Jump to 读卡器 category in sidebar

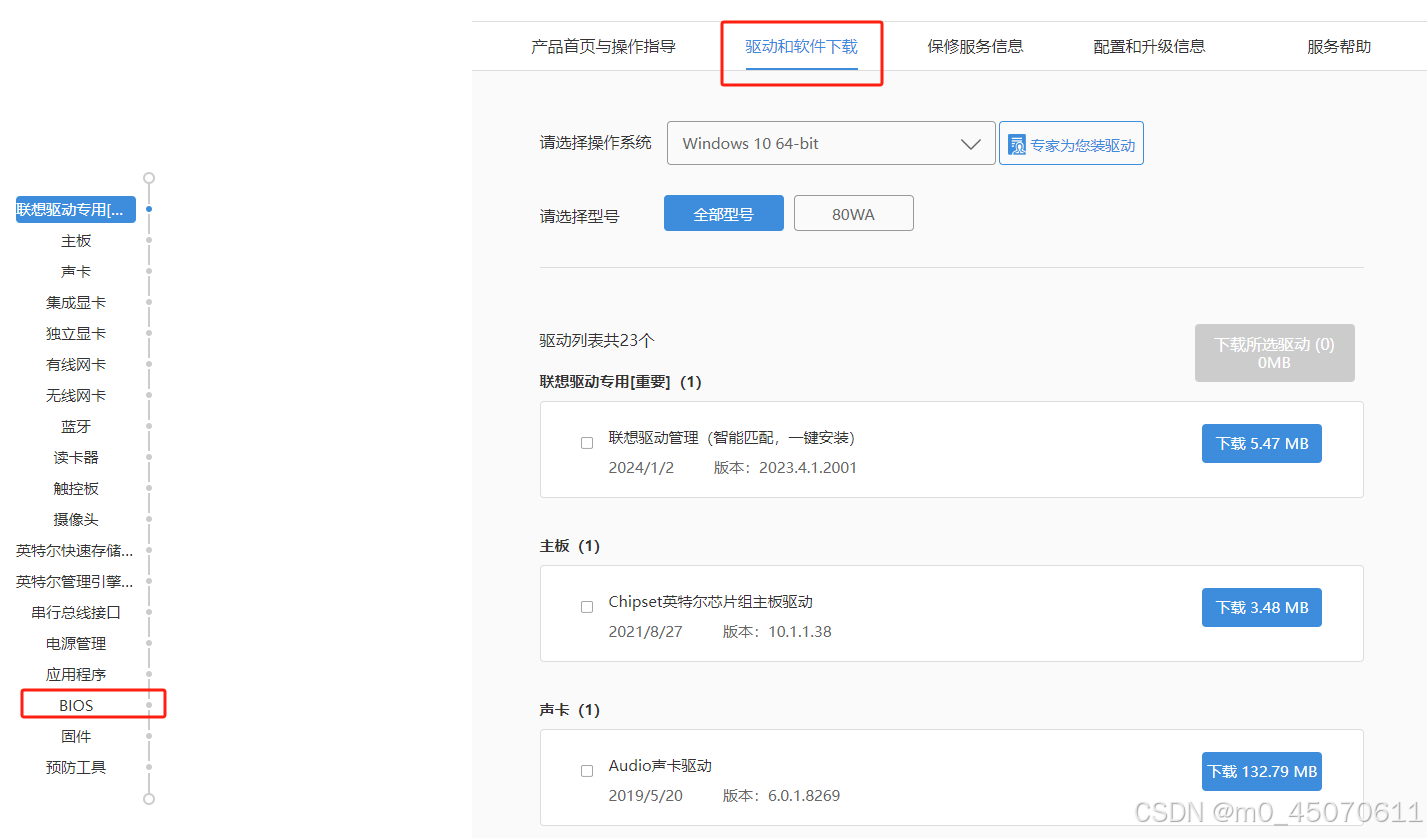coord(76,458)
